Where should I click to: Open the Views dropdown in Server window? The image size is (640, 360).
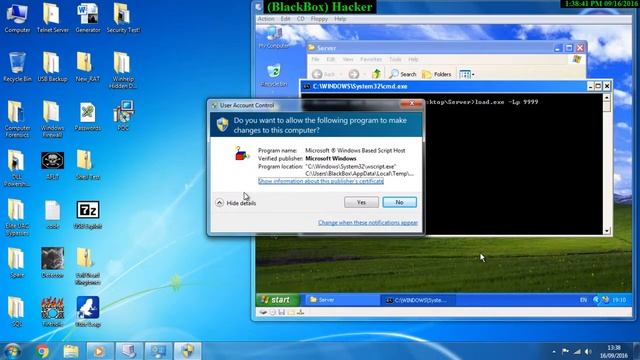coord(467,74)
